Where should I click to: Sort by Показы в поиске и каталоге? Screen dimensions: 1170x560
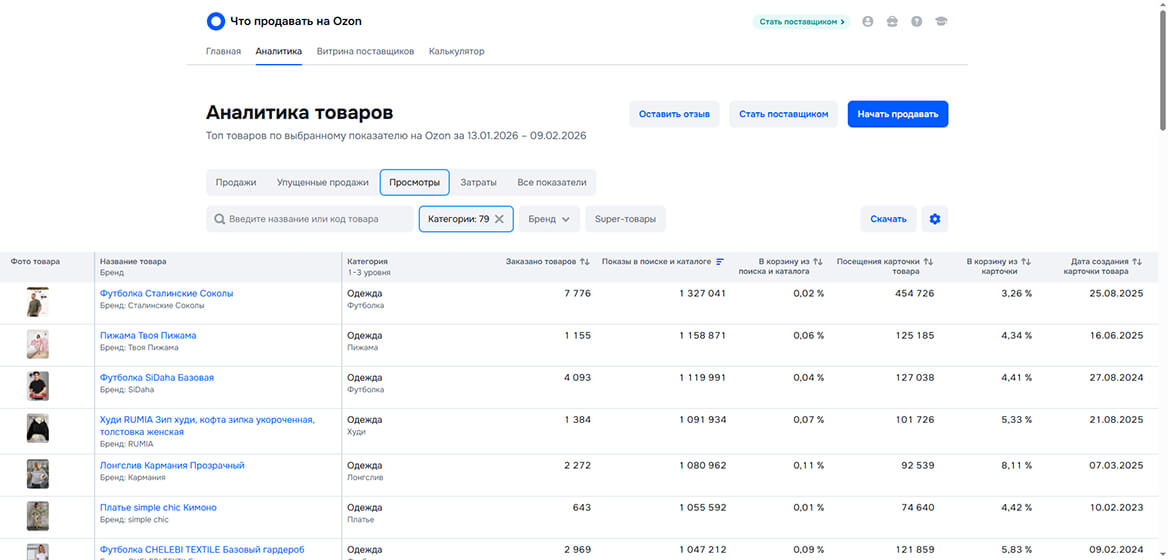click(720, 261)
